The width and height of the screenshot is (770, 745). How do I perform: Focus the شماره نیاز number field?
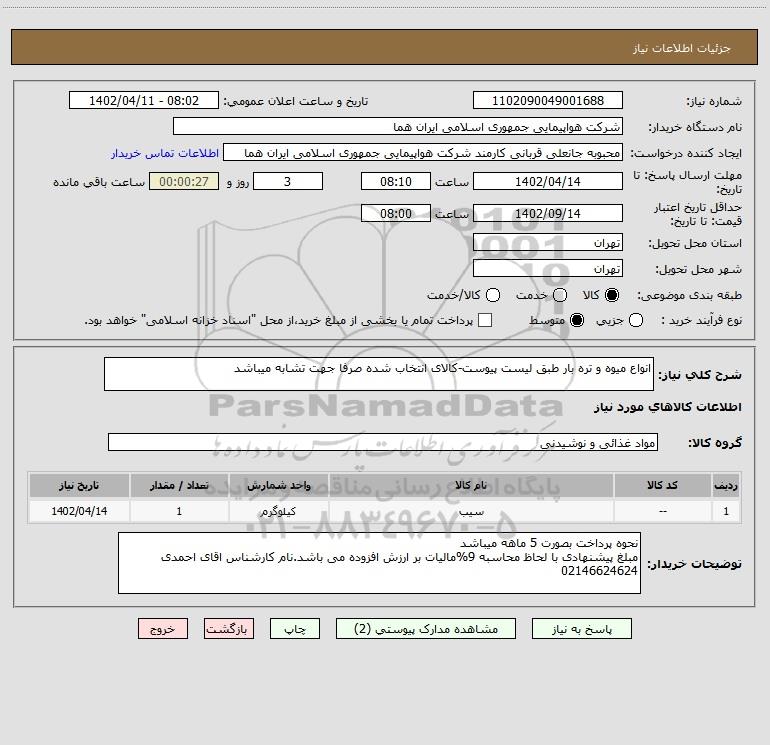click(x=548, y=101)
